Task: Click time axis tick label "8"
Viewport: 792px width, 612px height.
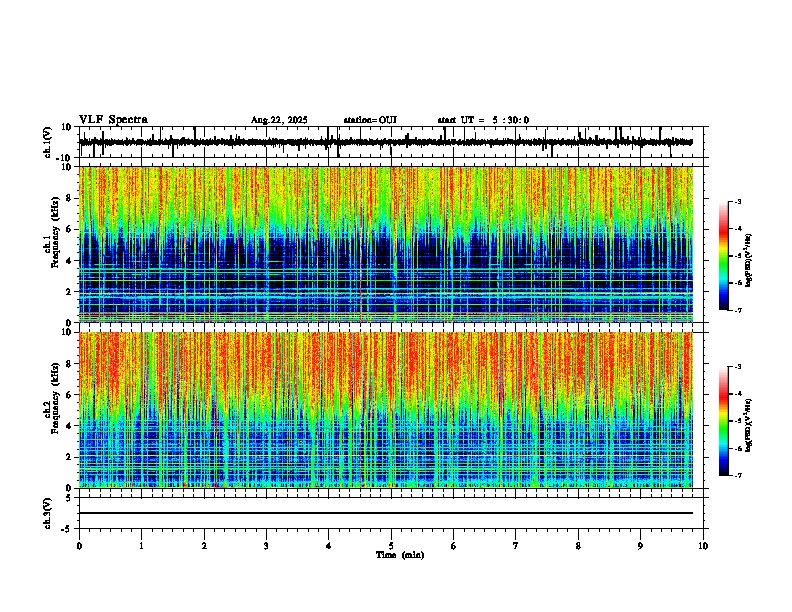Action: pos(578,546)
